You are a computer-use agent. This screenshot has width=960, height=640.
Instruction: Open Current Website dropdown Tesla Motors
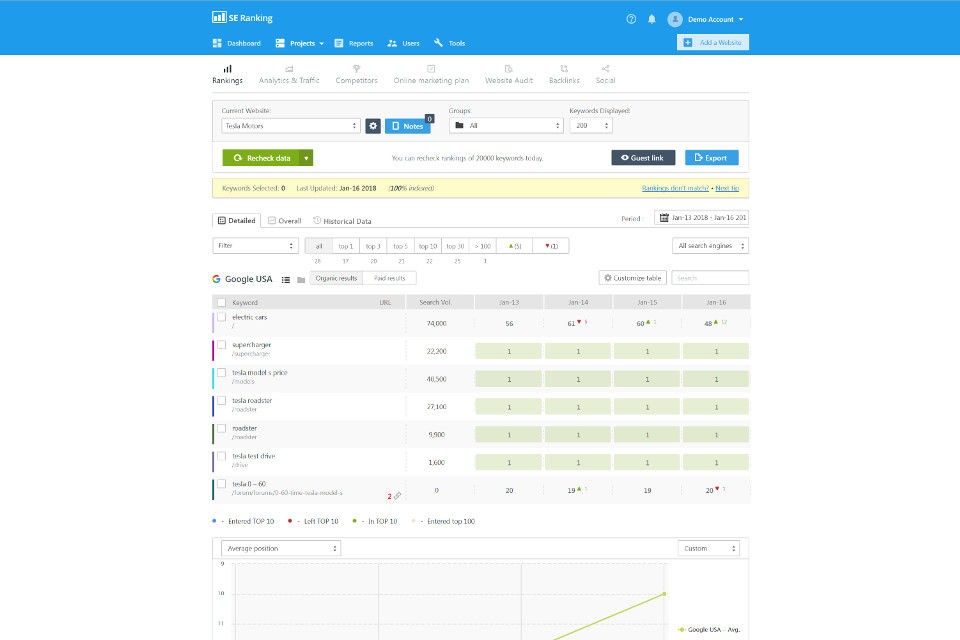(291, 126)
